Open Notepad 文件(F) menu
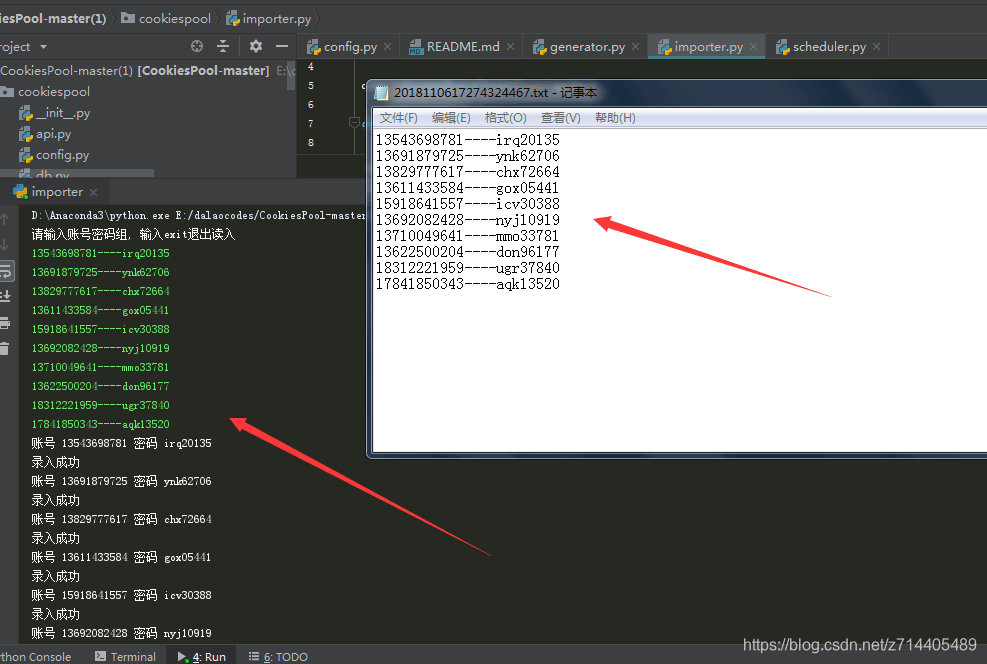987x664 pixels. [x=398, y=118]
